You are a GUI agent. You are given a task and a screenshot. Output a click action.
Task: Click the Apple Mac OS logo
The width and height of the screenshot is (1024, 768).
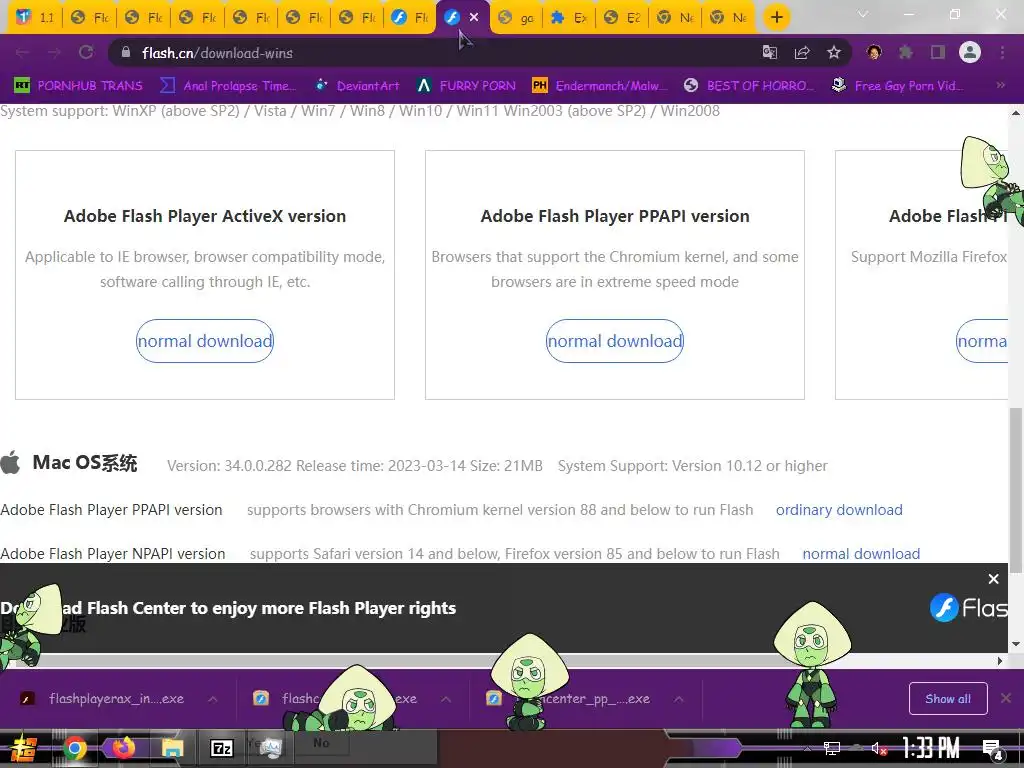pyautogui.click(x=10, y=462)
